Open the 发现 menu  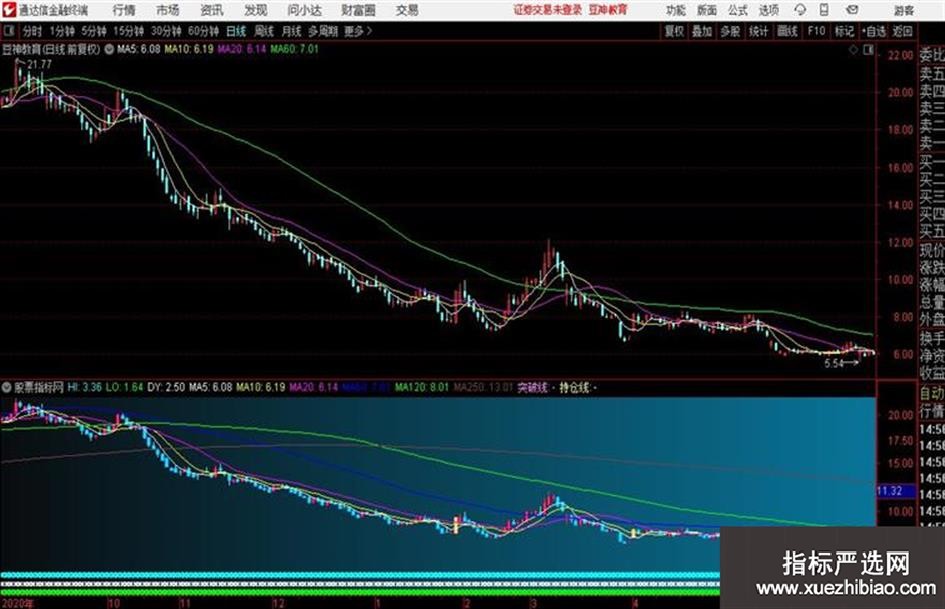(x=256, y=10)
